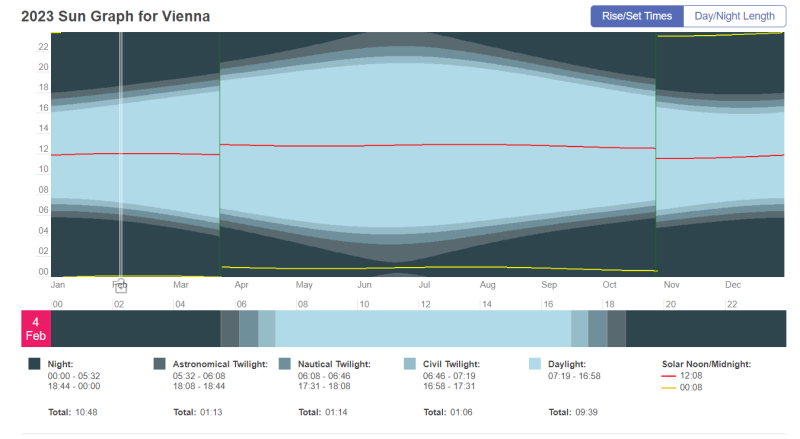Click the Night total value 10:48
The height and width of the screenshot is (439, 800).
coord(86,412)
